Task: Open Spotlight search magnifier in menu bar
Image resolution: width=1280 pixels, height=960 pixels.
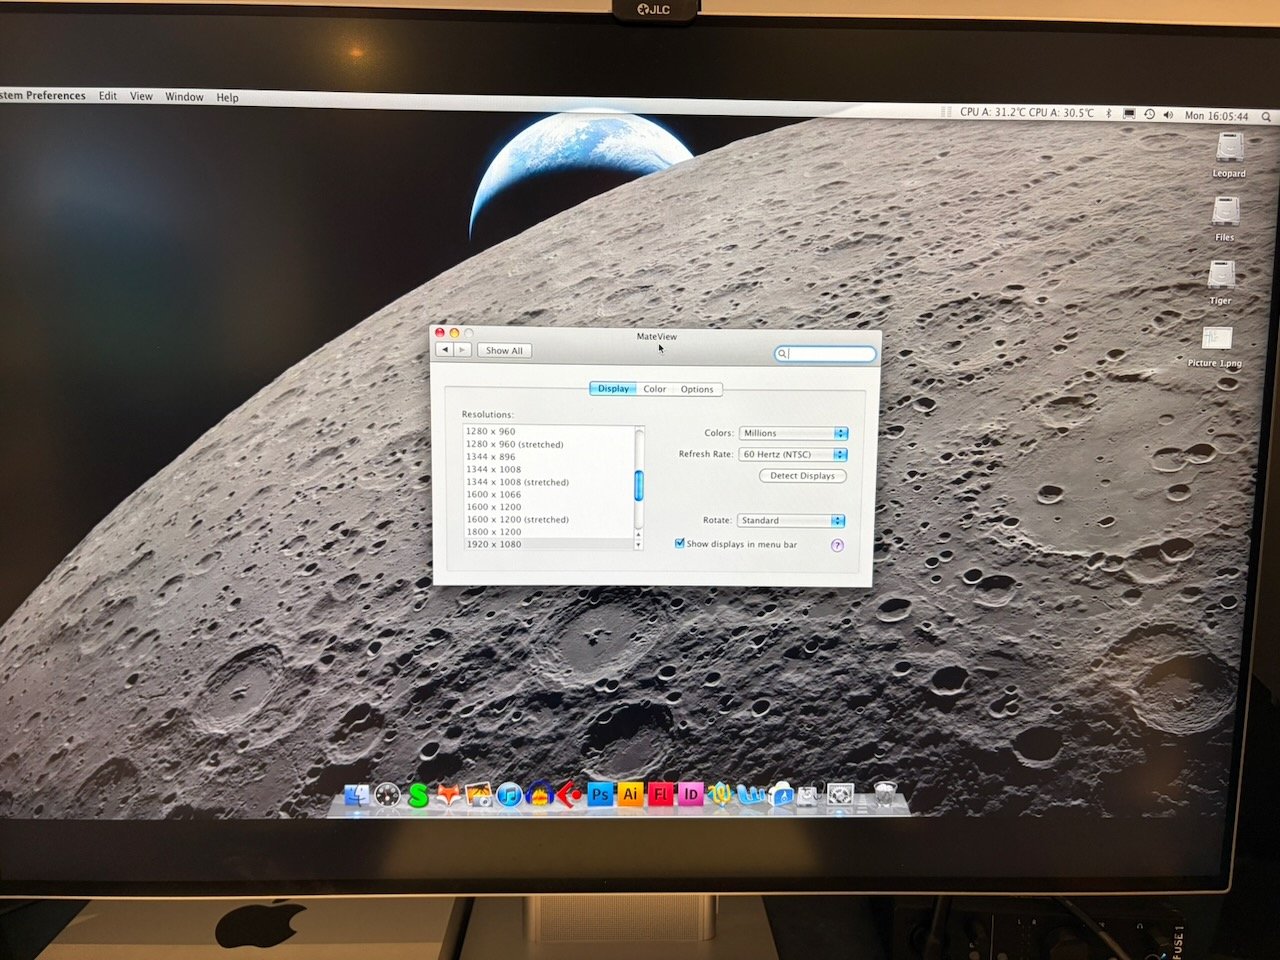Action: tap(1266, 116)
